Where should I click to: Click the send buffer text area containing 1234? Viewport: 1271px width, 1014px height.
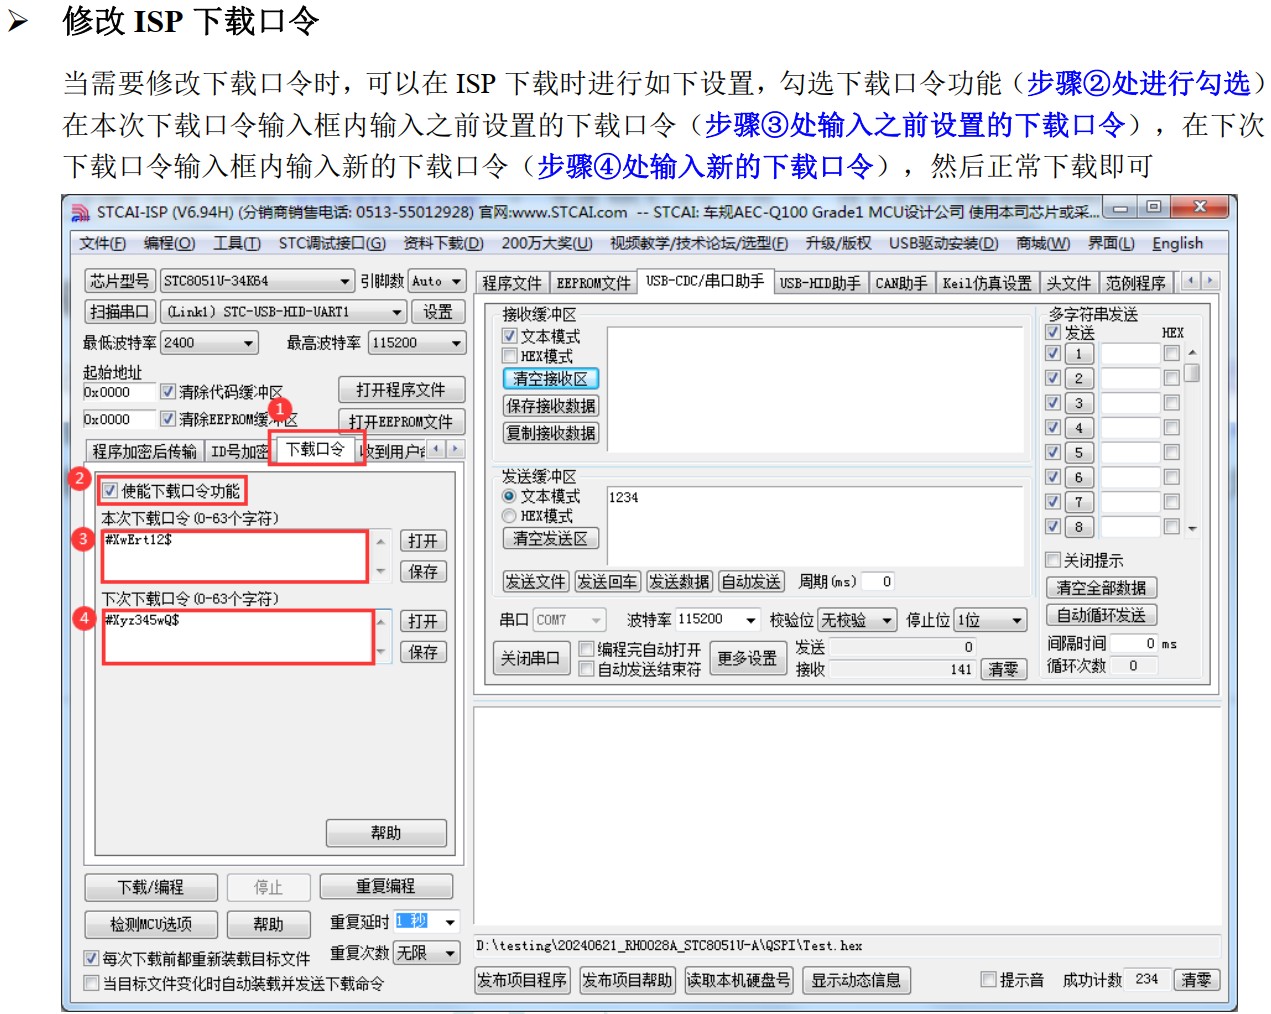point(814,526)
